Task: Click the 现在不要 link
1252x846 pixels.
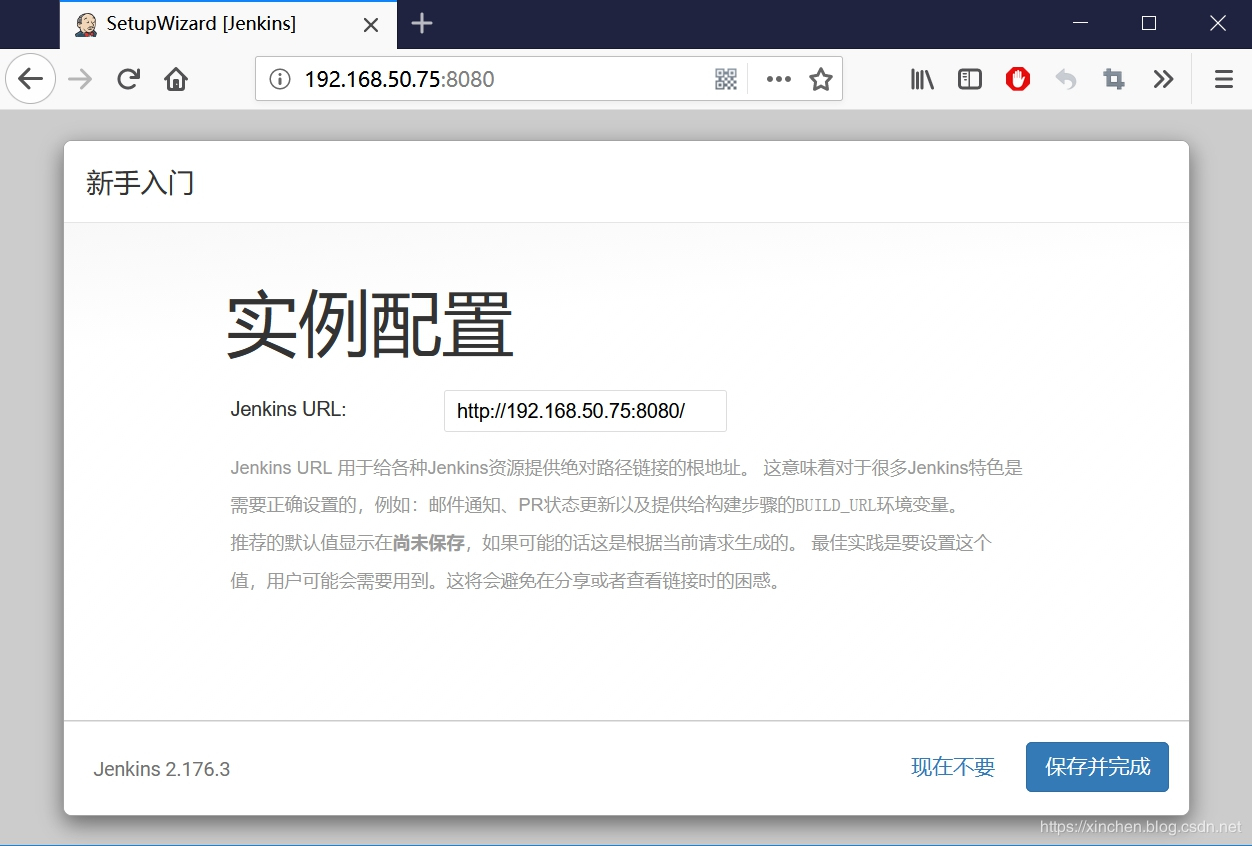Action: point(952,767)
